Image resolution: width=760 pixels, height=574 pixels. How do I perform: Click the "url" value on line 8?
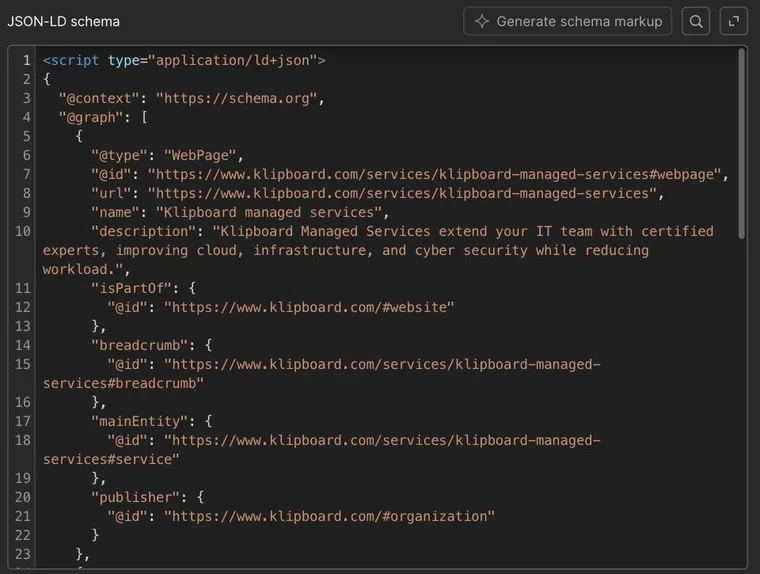pos(402,193)
